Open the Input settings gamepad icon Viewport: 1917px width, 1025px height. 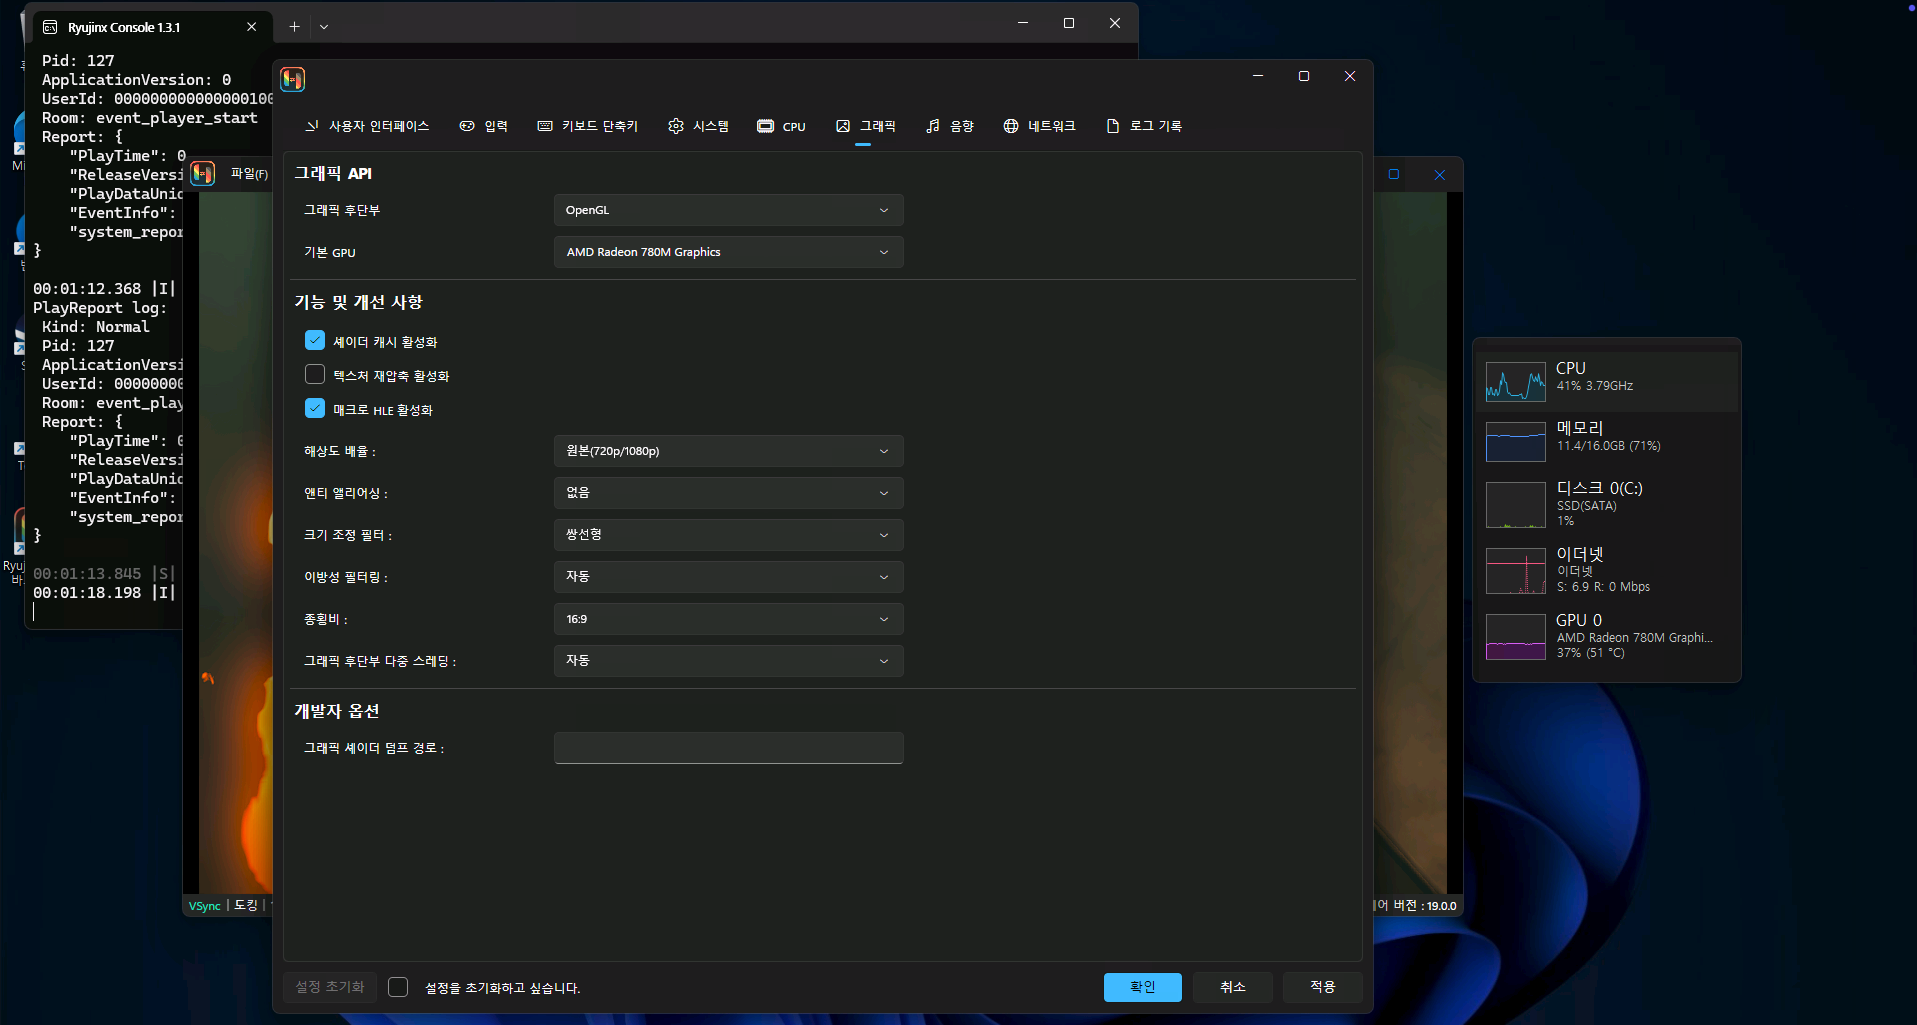click(467, 126)
